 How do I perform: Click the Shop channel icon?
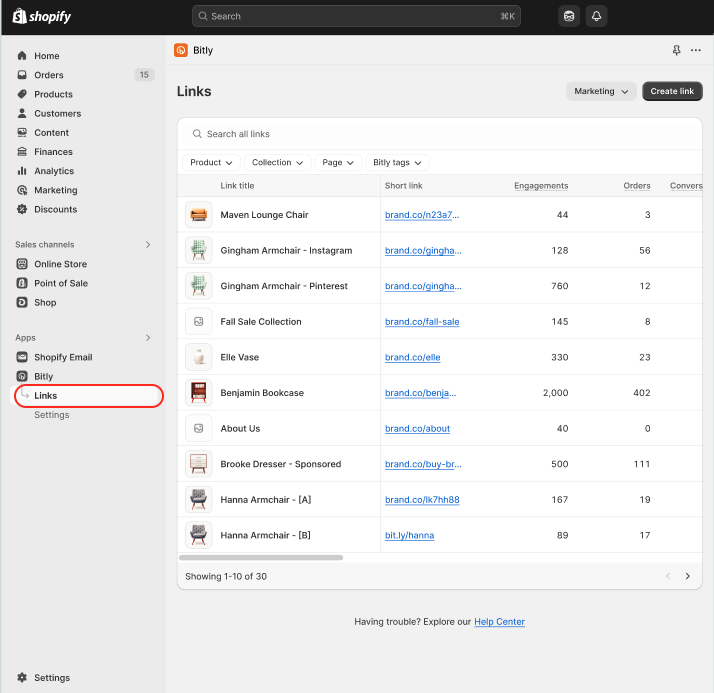(x=22, y=302)
